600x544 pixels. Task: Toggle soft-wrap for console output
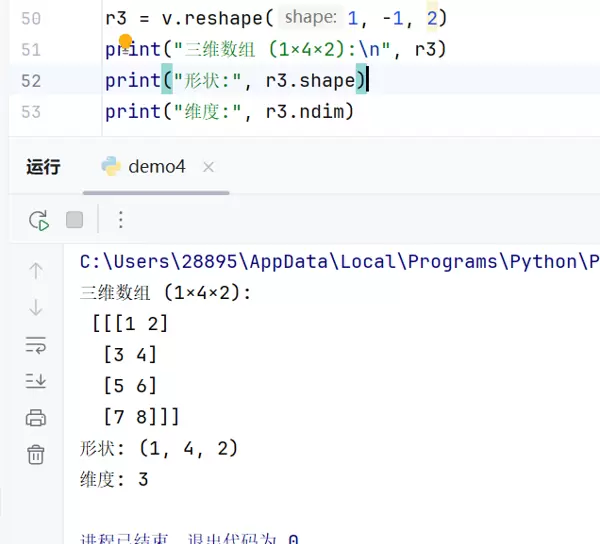(36, 345)
